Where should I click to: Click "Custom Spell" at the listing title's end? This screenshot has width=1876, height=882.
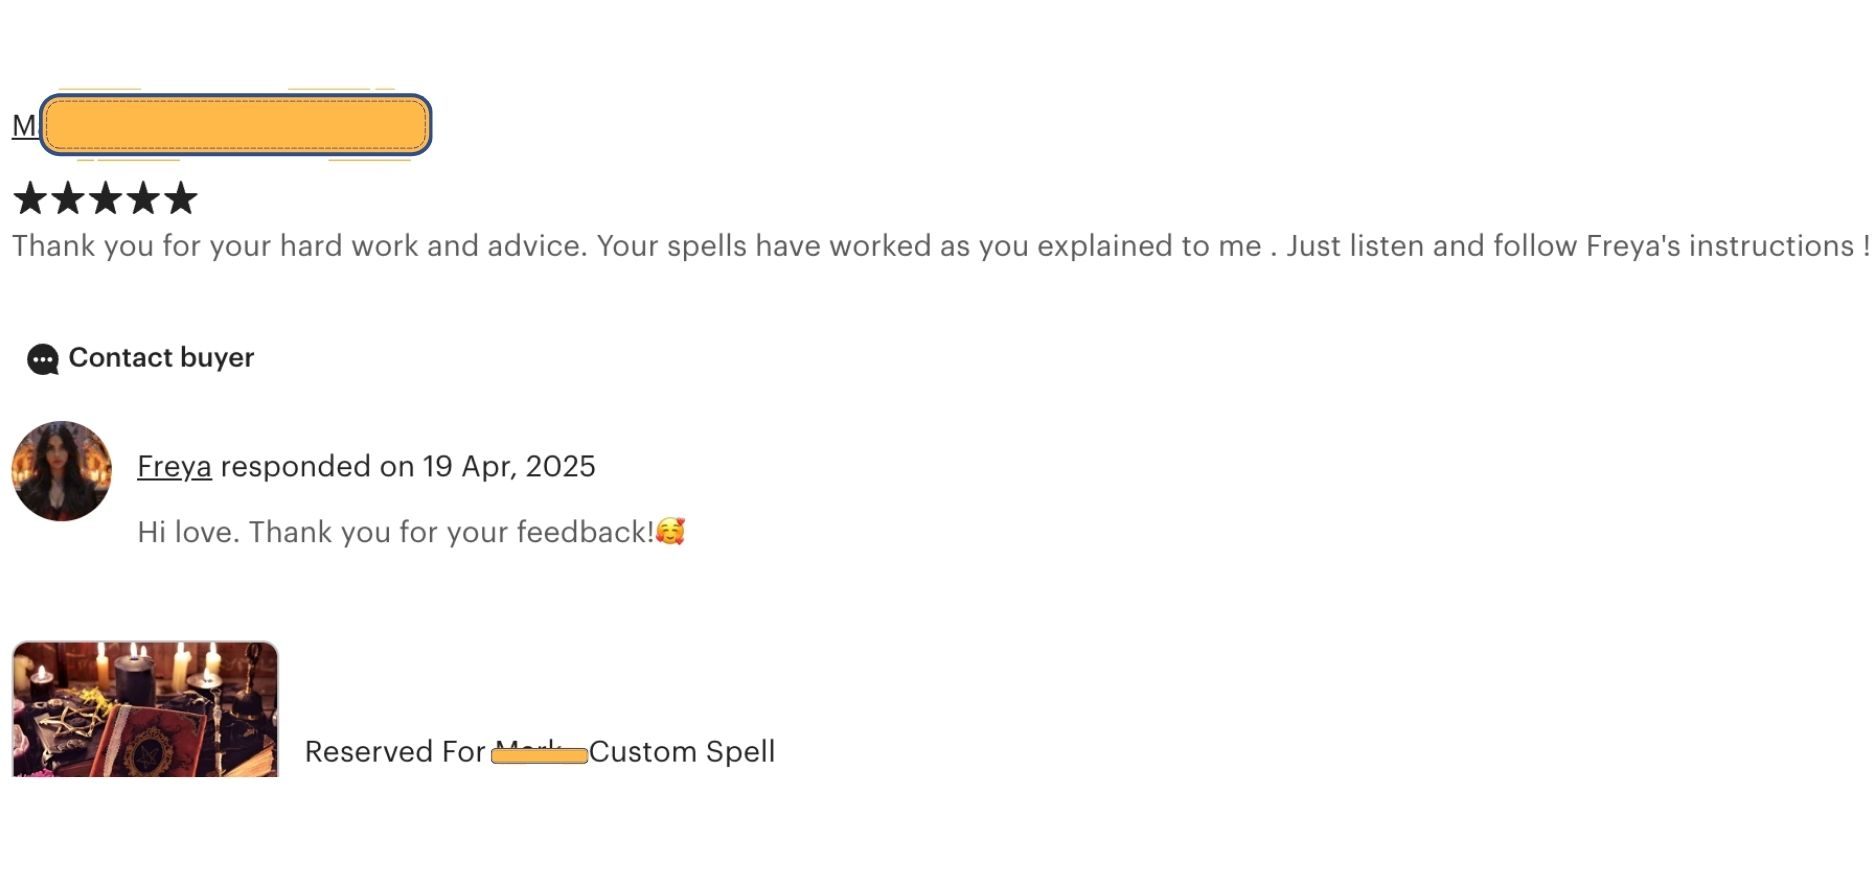tap(682, 752)
